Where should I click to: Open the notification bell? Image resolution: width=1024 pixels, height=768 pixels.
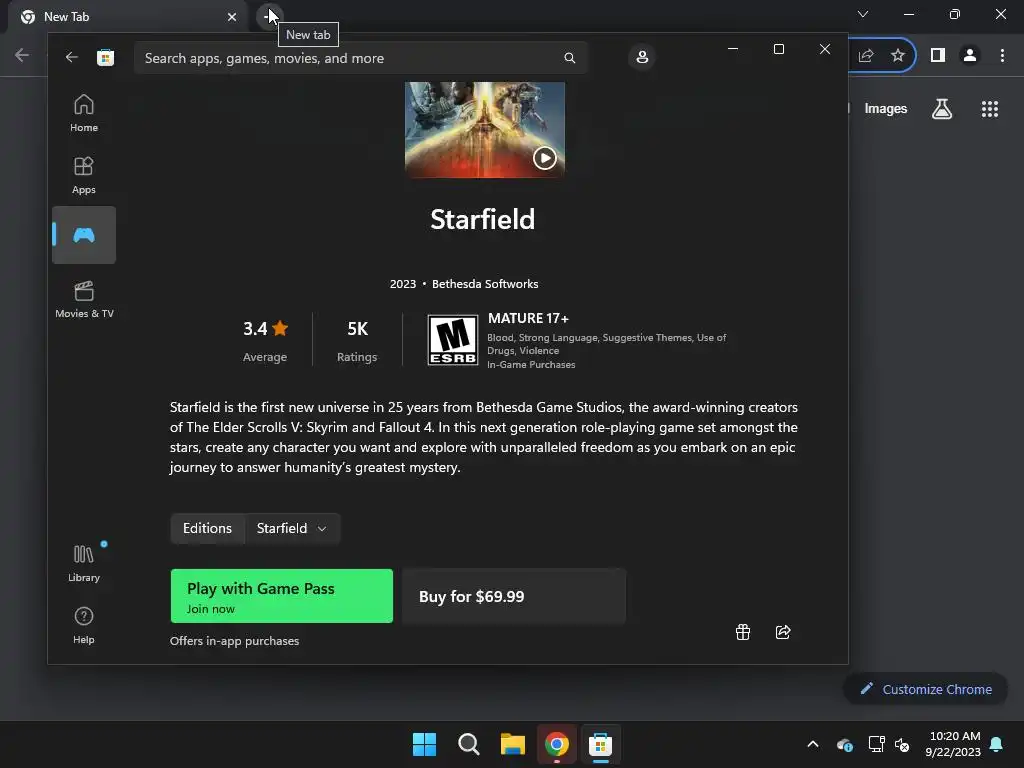pos(997,744)
